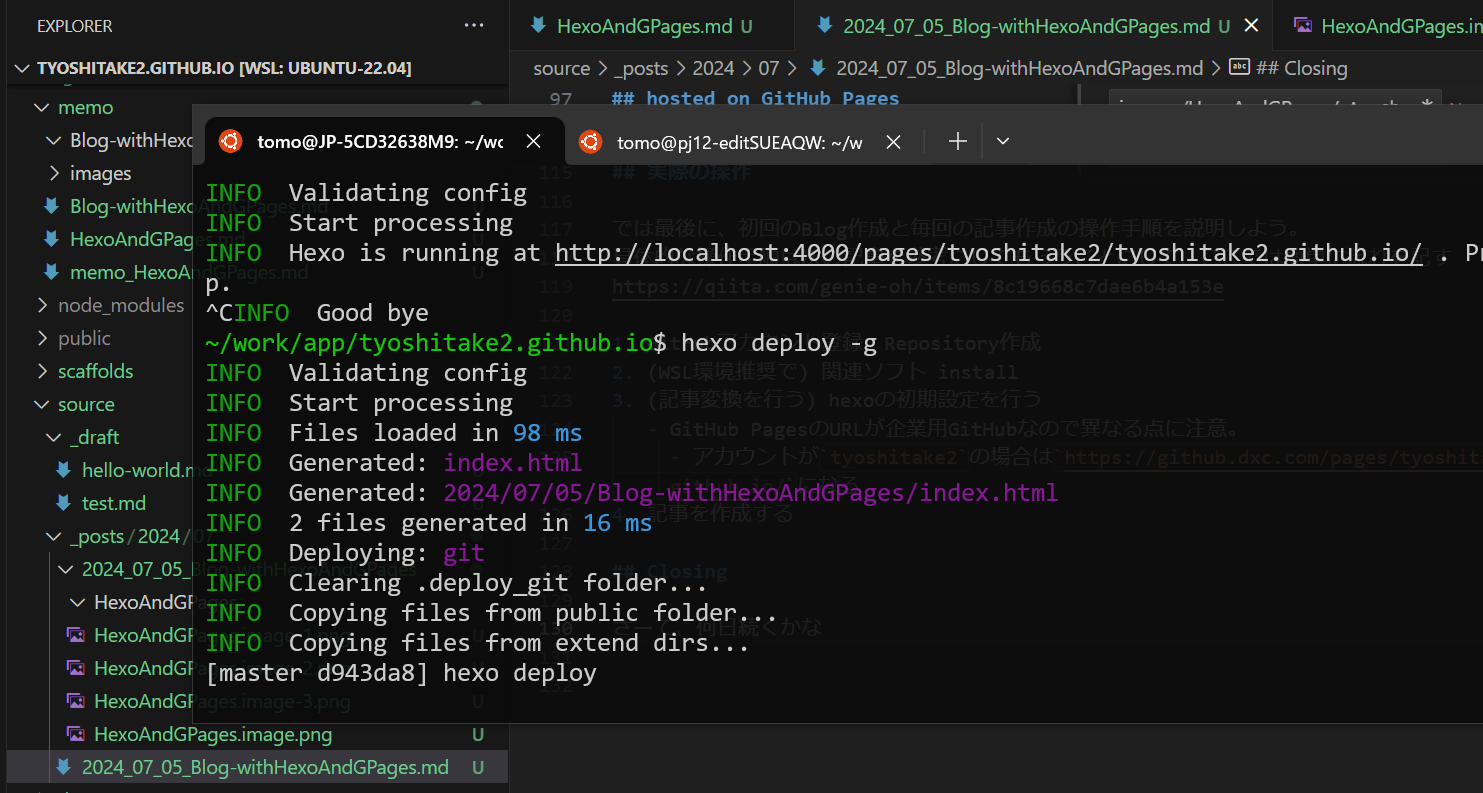Click Ubuntu icon on first terminal tab
Viewport: 1483px width, 793px height.
(x=230, y=142)
